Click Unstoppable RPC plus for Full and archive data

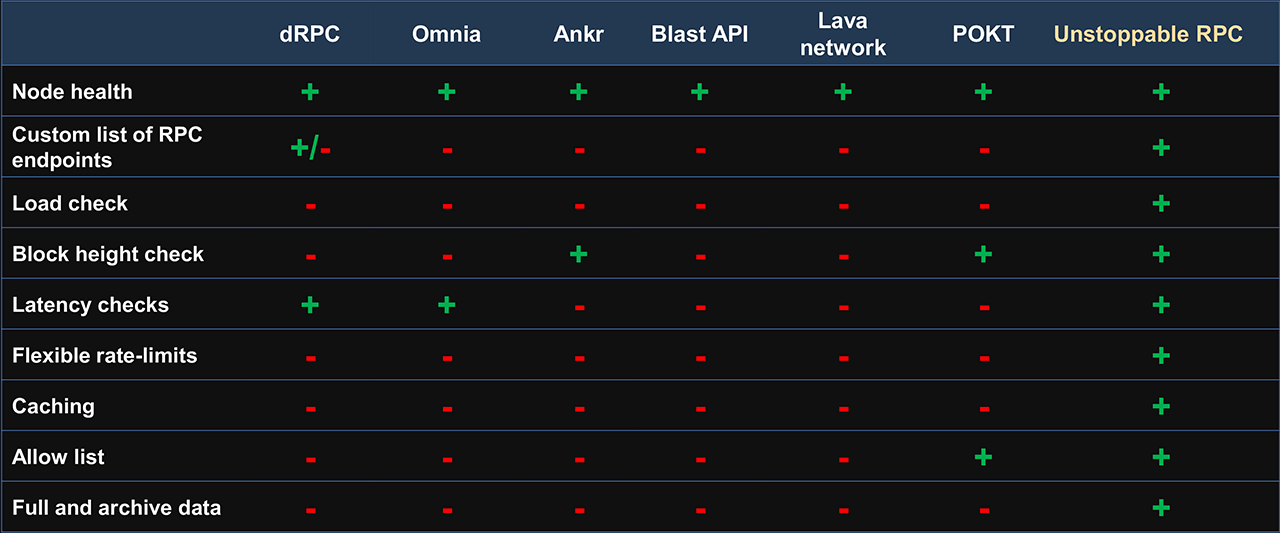[1161, 508]
